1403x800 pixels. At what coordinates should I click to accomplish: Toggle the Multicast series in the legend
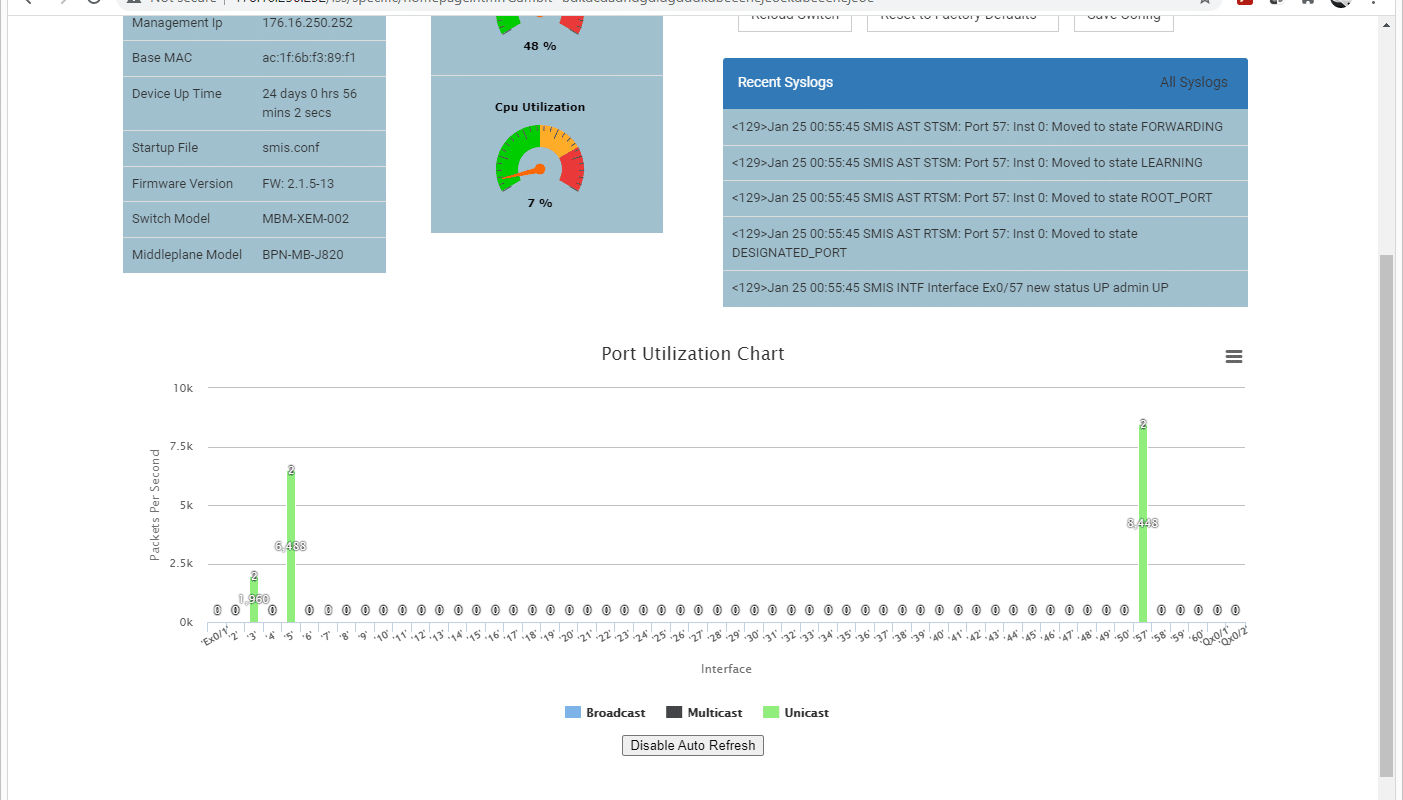pyautogui.click(x=704, y=713)
